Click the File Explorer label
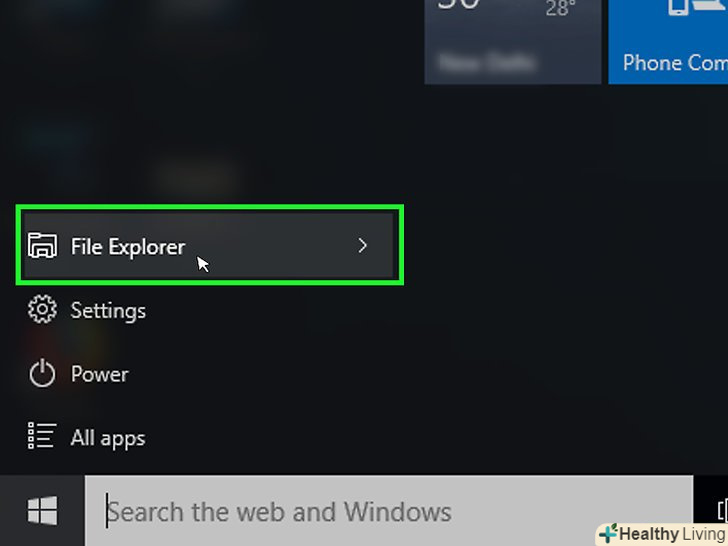Image resolution: width=728 pixels, height=546 pixels. (128, 247)
